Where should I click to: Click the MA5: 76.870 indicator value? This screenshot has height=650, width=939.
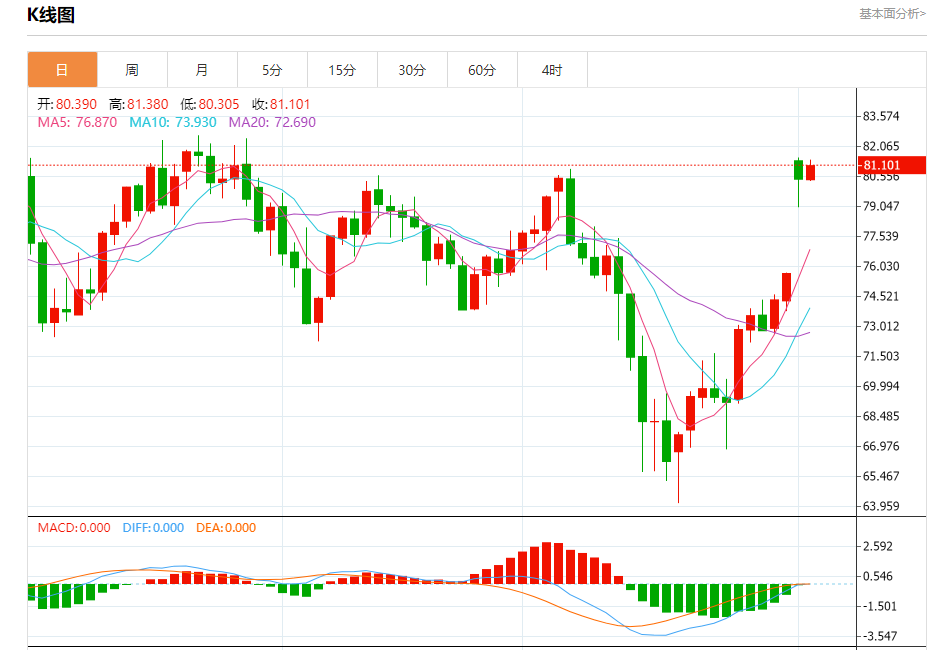click(x=77, y=122)
